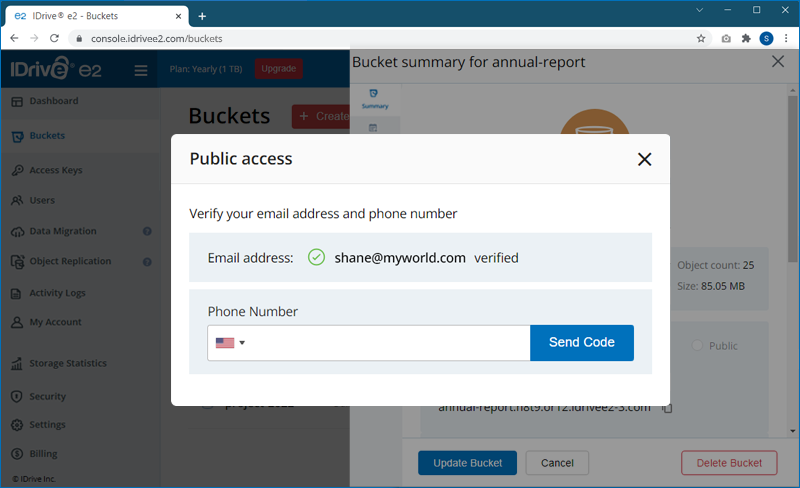The image size is (800, 488).
Task: Click the phone number input field
Action: pyautogui.click(x=390, y=343)
